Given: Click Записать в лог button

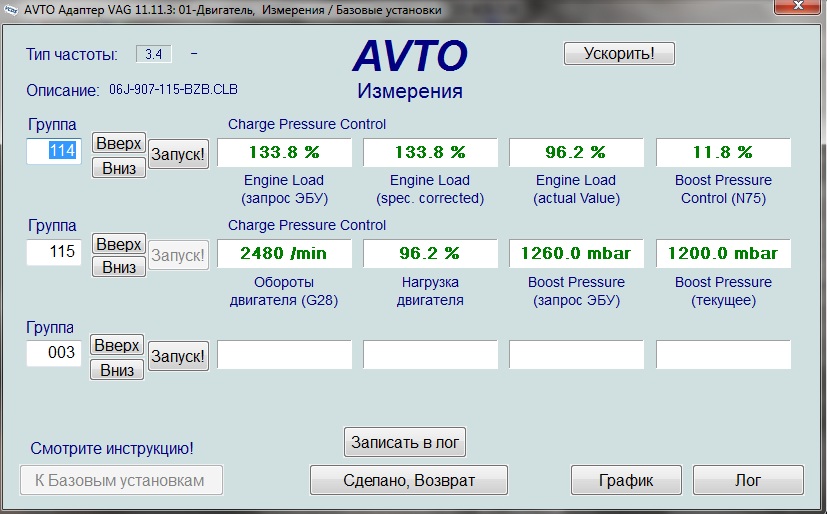Looking at the screenshot, I should point(405,441).
